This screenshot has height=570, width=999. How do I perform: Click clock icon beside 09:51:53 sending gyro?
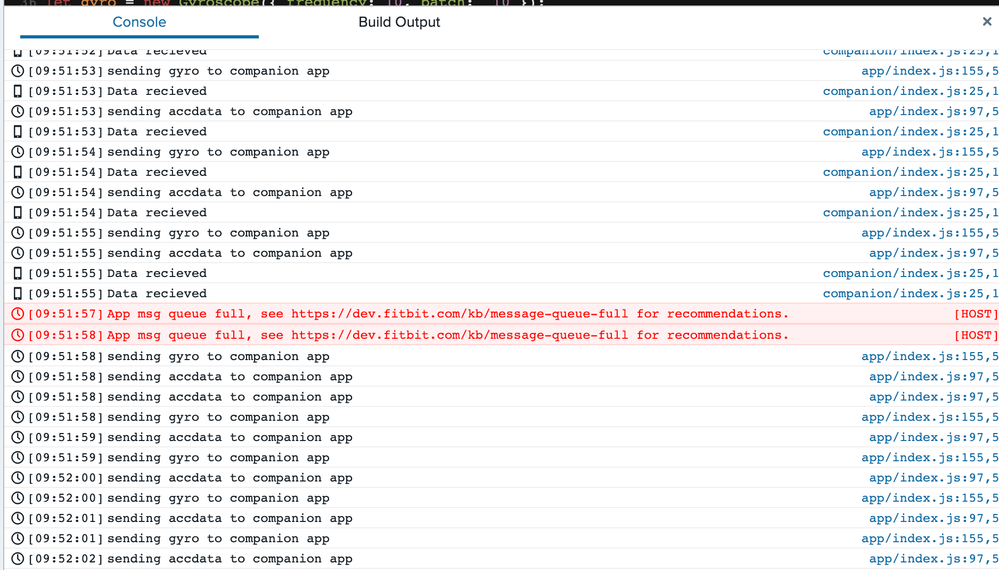pyautogui.click(x=17, y=71)
